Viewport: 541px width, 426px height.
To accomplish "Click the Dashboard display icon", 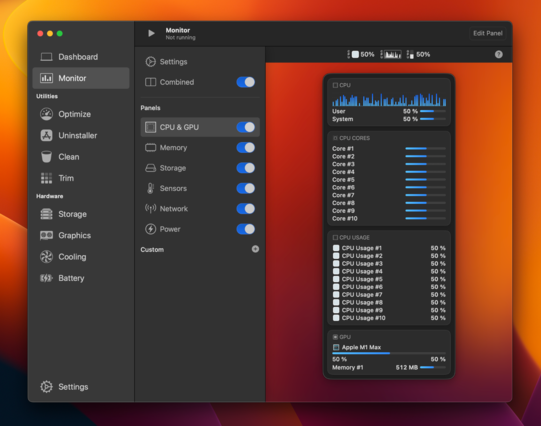I will pyautogui.click(x=46, y=57).
